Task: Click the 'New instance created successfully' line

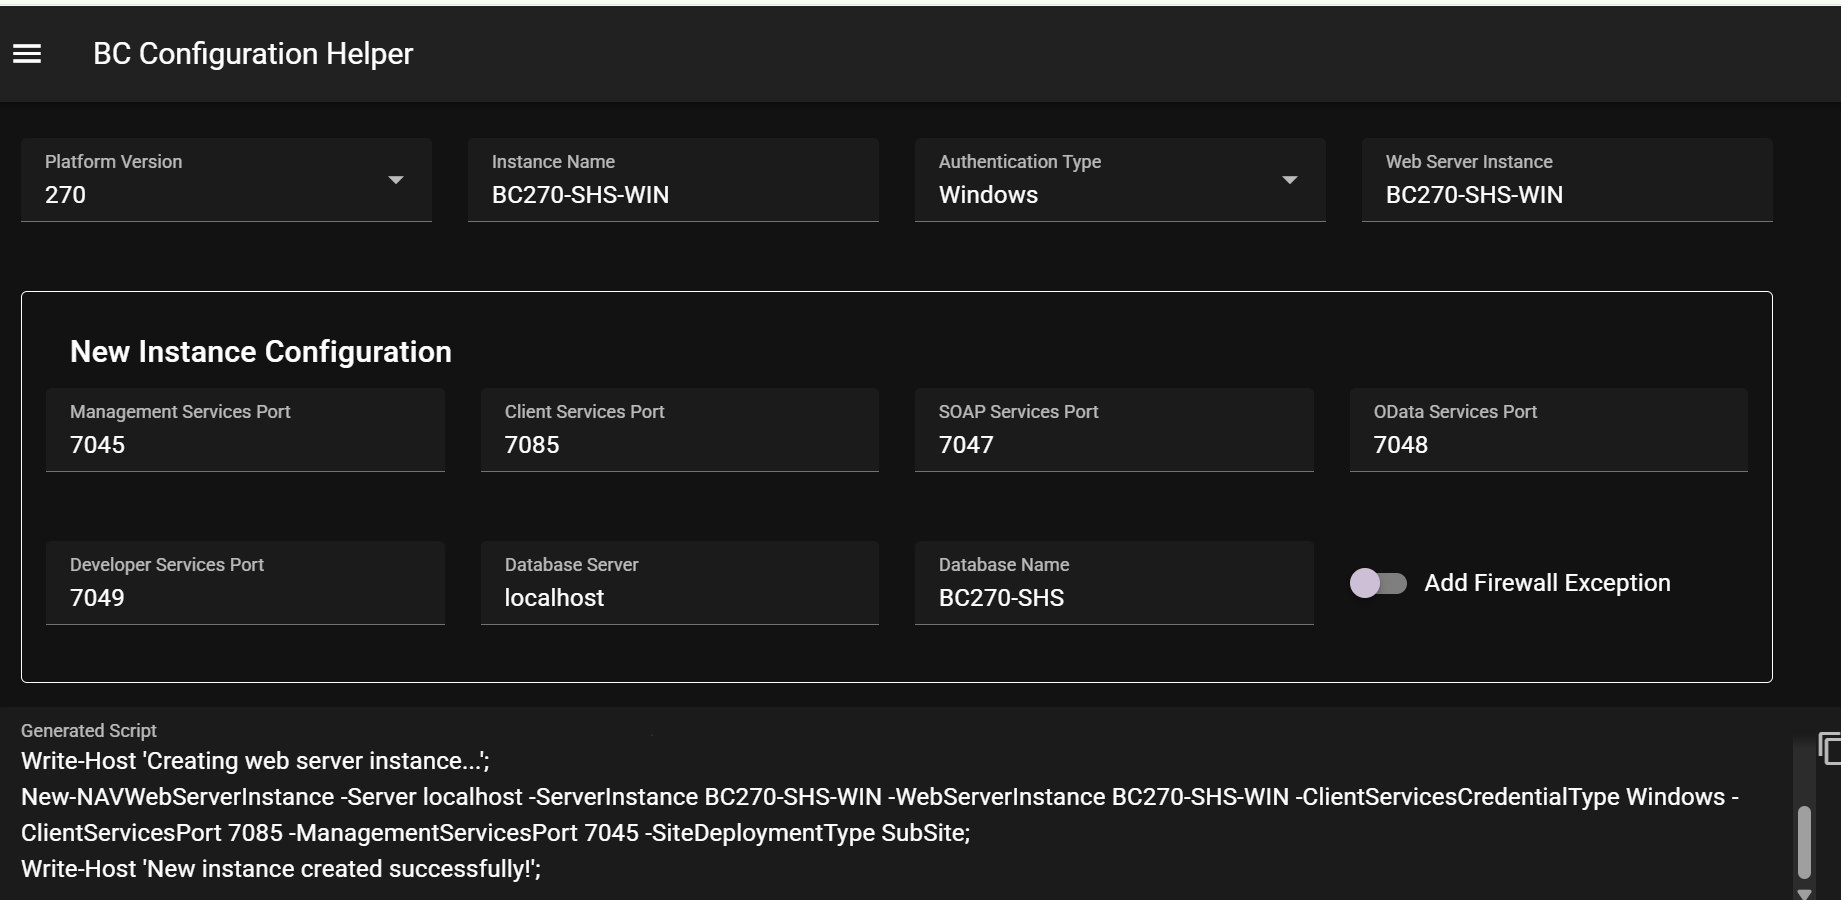Action: click(281, 869)
